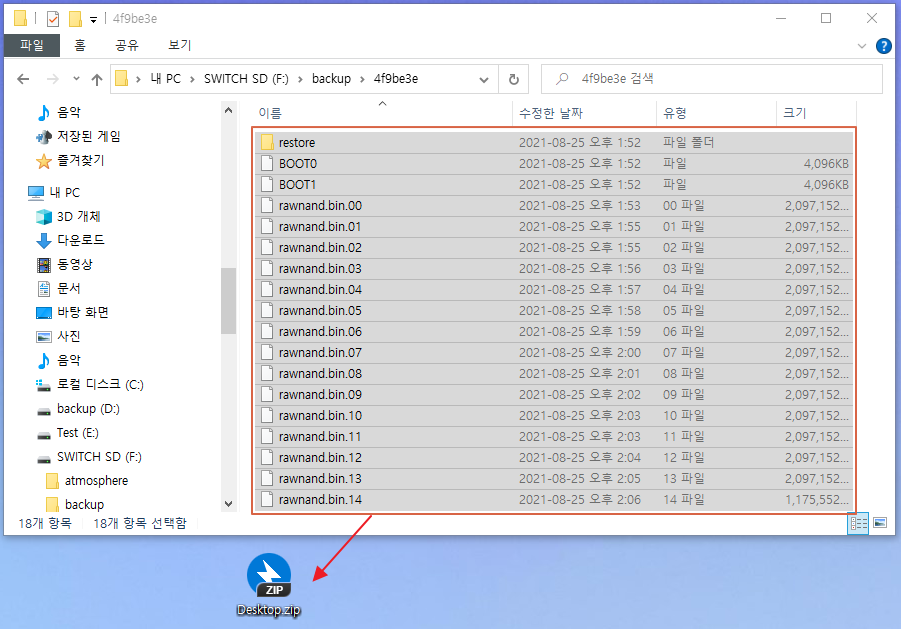This screenshot has width=901, height=629.
Task: Open 즐겨찾기 in sidebar
Action: [x=70, y=160]
